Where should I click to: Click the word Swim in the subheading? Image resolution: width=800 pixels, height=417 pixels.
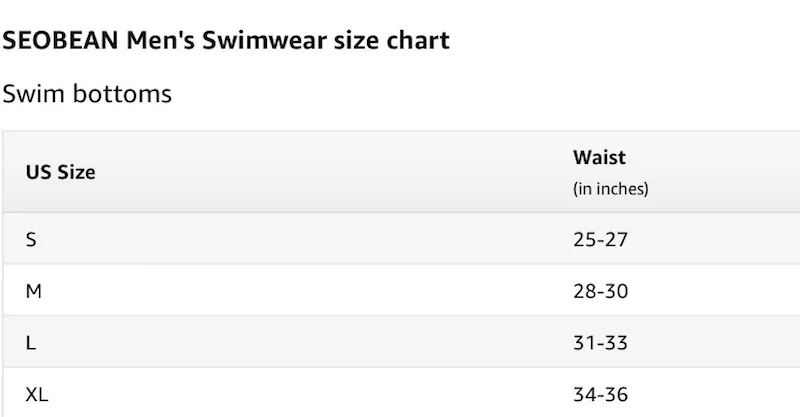click(31, 94)
